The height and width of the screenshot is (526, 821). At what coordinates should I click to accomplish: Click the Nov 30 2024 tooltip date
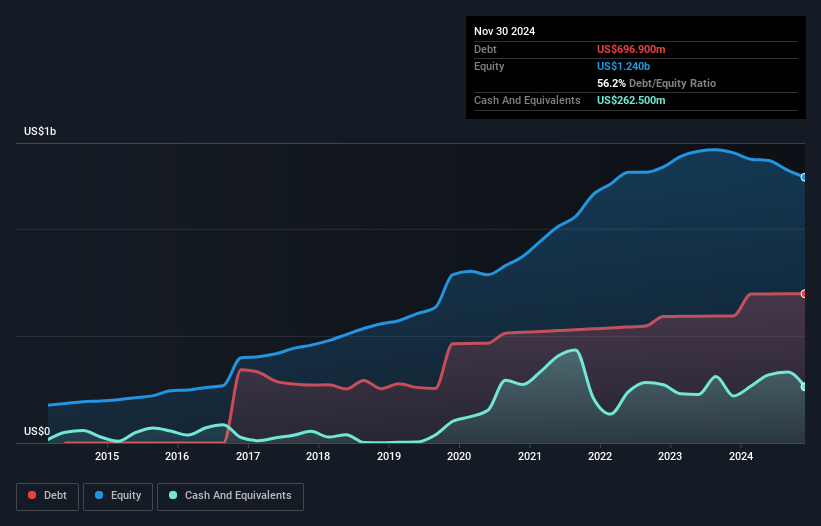tap(504, 31)
